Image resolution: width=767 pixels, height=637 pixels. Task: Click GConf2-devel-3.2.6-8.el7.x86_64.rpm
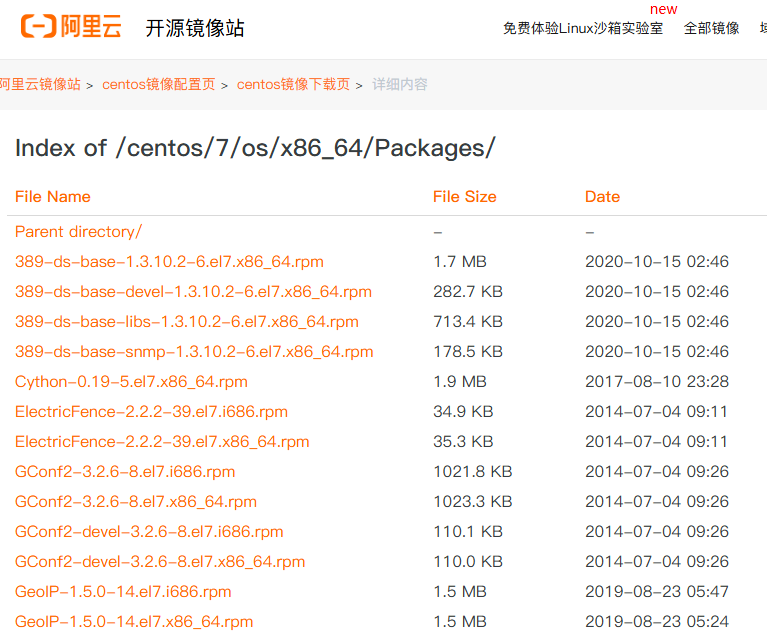(160, 561)
